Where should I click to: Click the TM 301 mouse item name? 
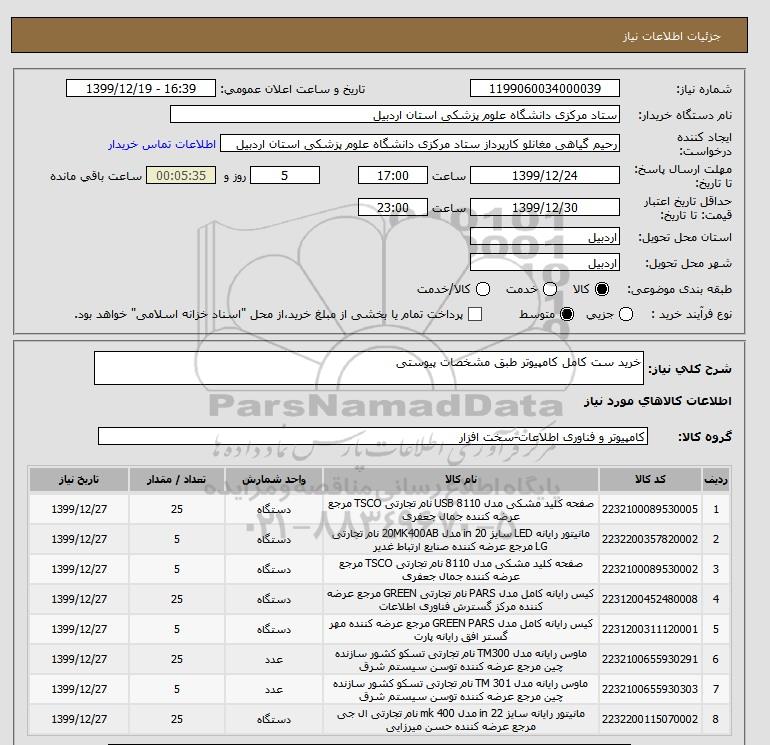(x=461, y=690)
